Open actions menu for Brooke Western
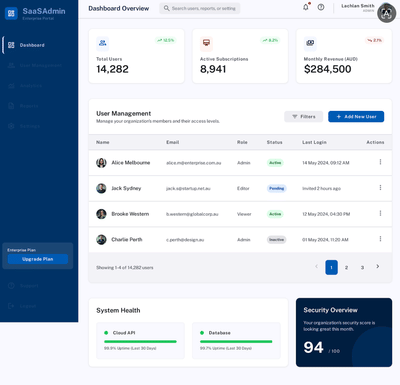Image resolution: width=400 pixels, height=385 pixels. 380,213
